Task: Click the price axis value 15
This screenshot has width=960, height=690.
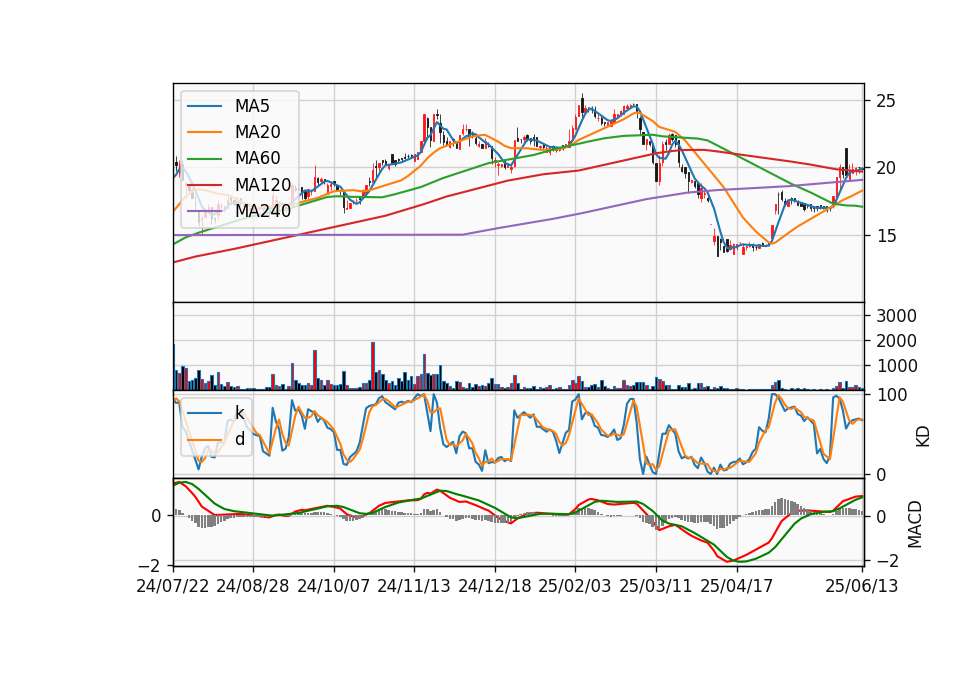Action: click(x=885, y=236)
